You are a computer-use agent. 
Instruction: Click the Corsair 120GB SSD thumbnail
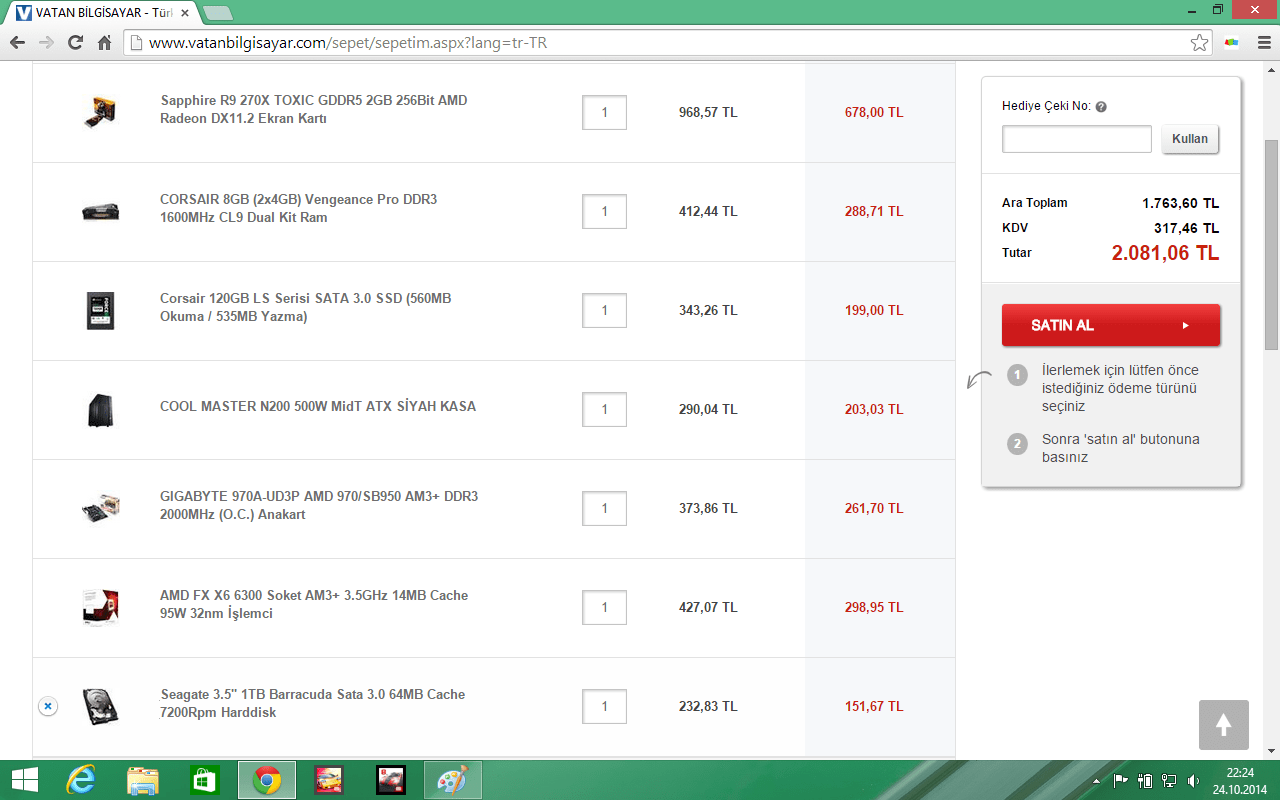pyautogui.click(x=100, y=311)
